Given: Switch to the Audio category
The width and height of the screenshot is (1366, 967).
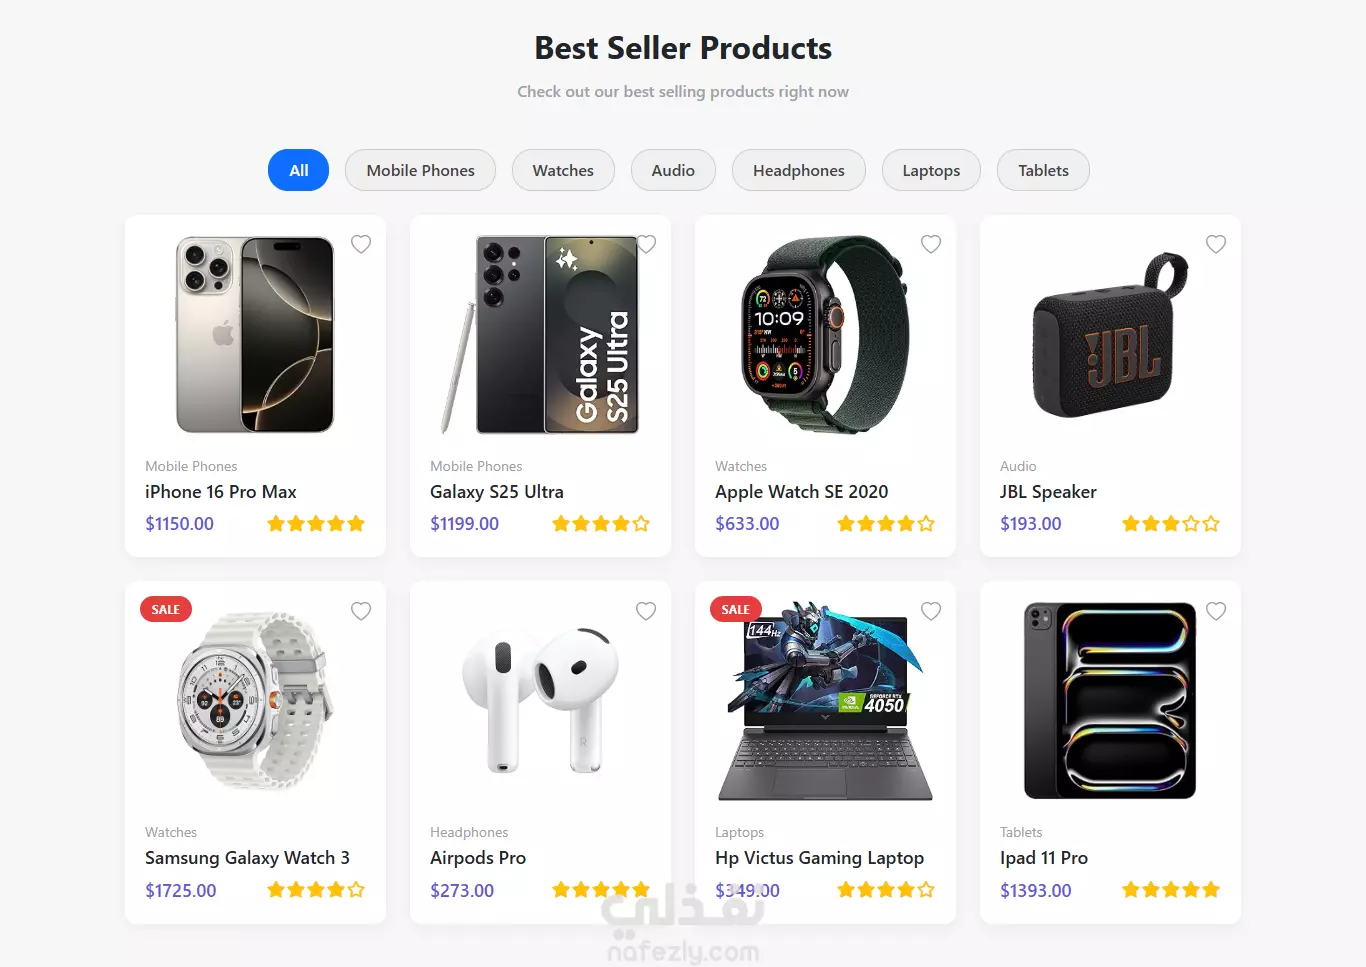Looking at the screenshot, I should click(673, 170).
